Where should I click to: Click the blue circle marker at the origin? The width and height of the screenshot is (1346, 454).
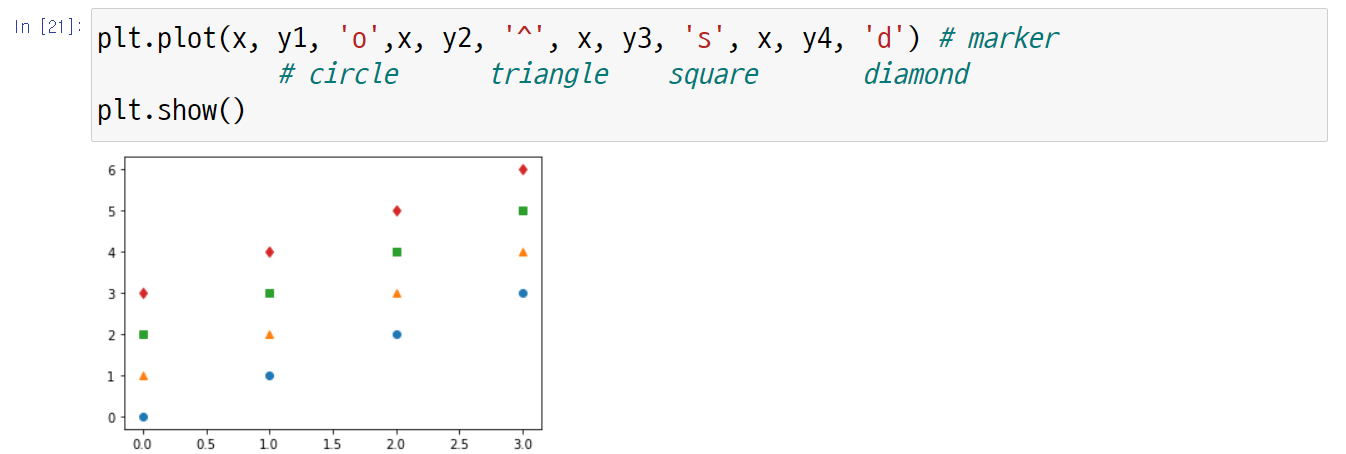click(x=143, y=417)
